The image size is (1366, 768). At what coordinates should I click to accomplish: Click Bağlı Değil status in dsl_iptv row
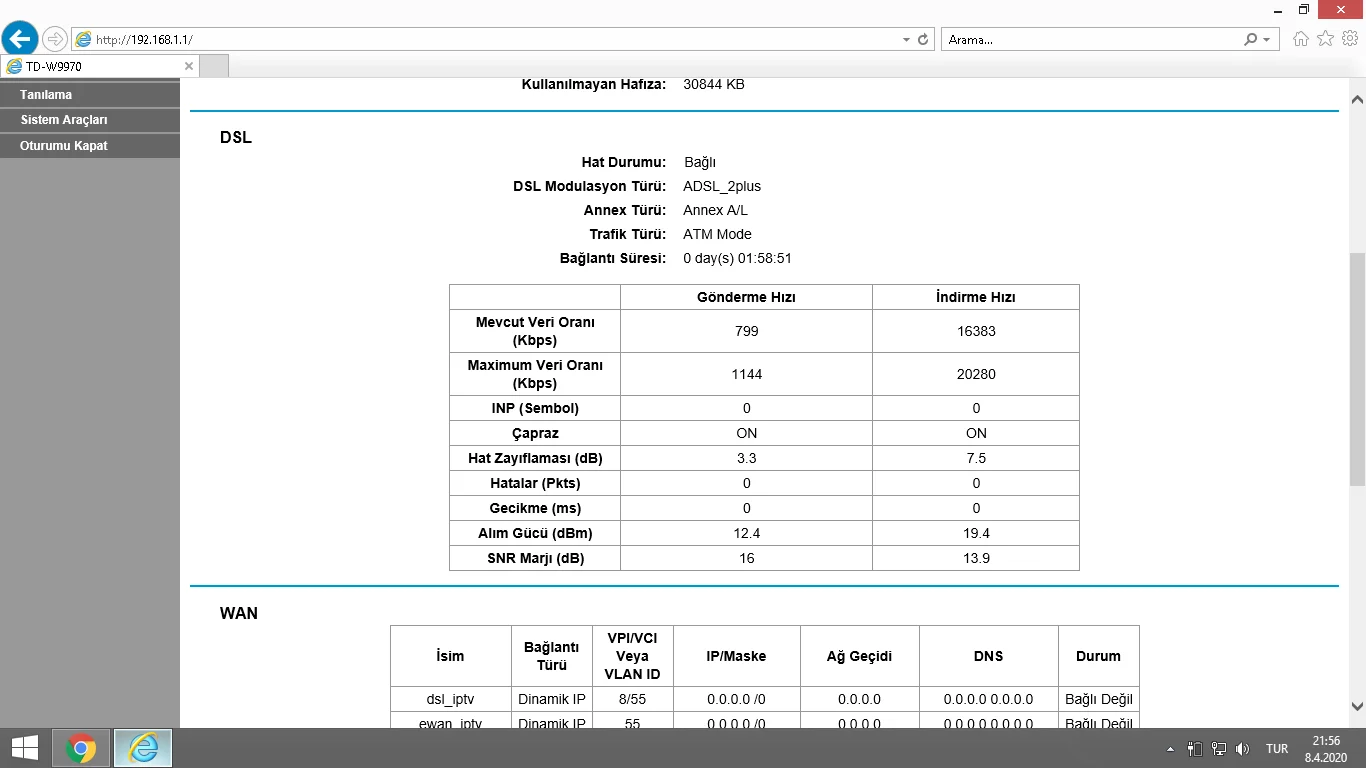[1099, 699]
